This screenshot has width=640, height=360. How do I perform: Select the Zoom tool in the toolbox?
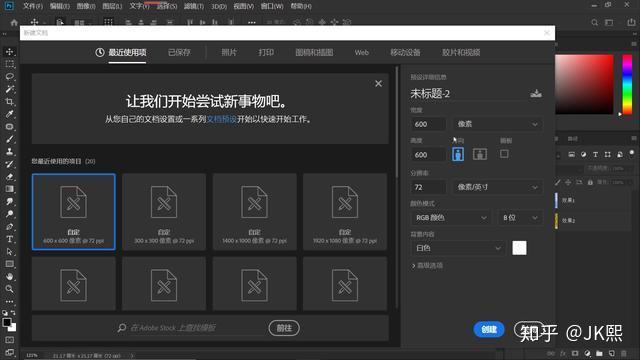[x=9, y=289]
